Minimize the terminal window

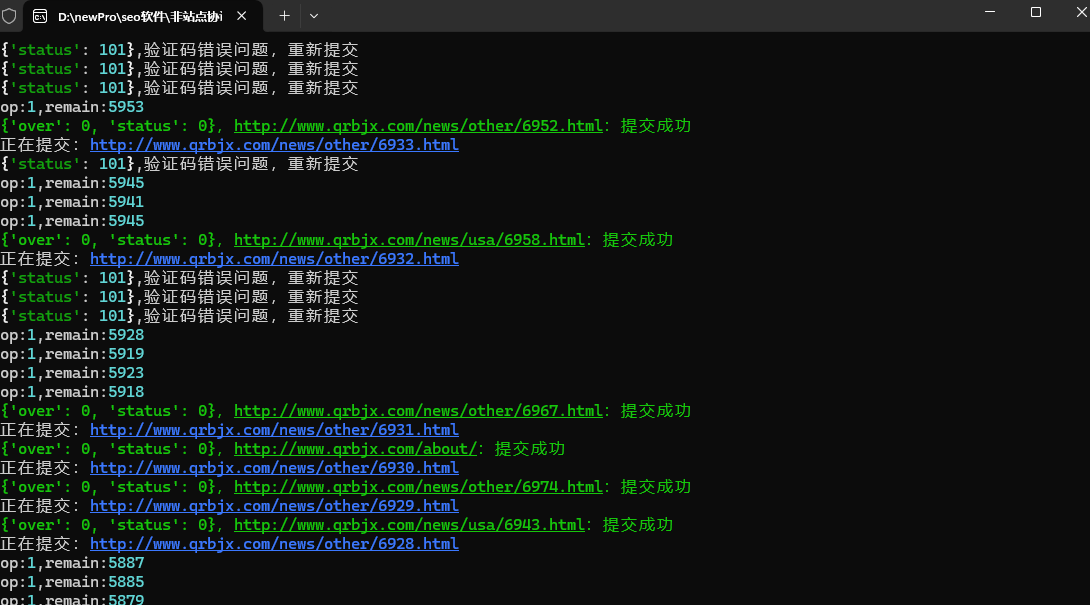pyautogui.click(x=989, y=12)
